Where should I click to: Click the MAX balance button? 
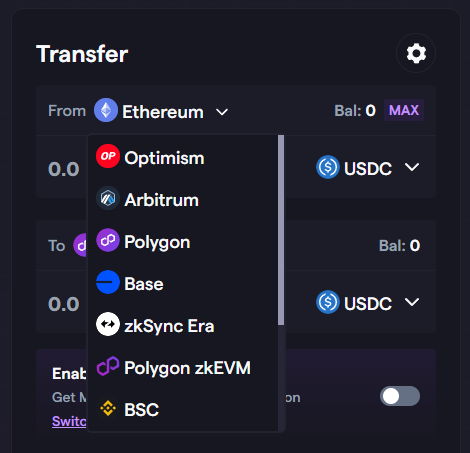point(404,110)
